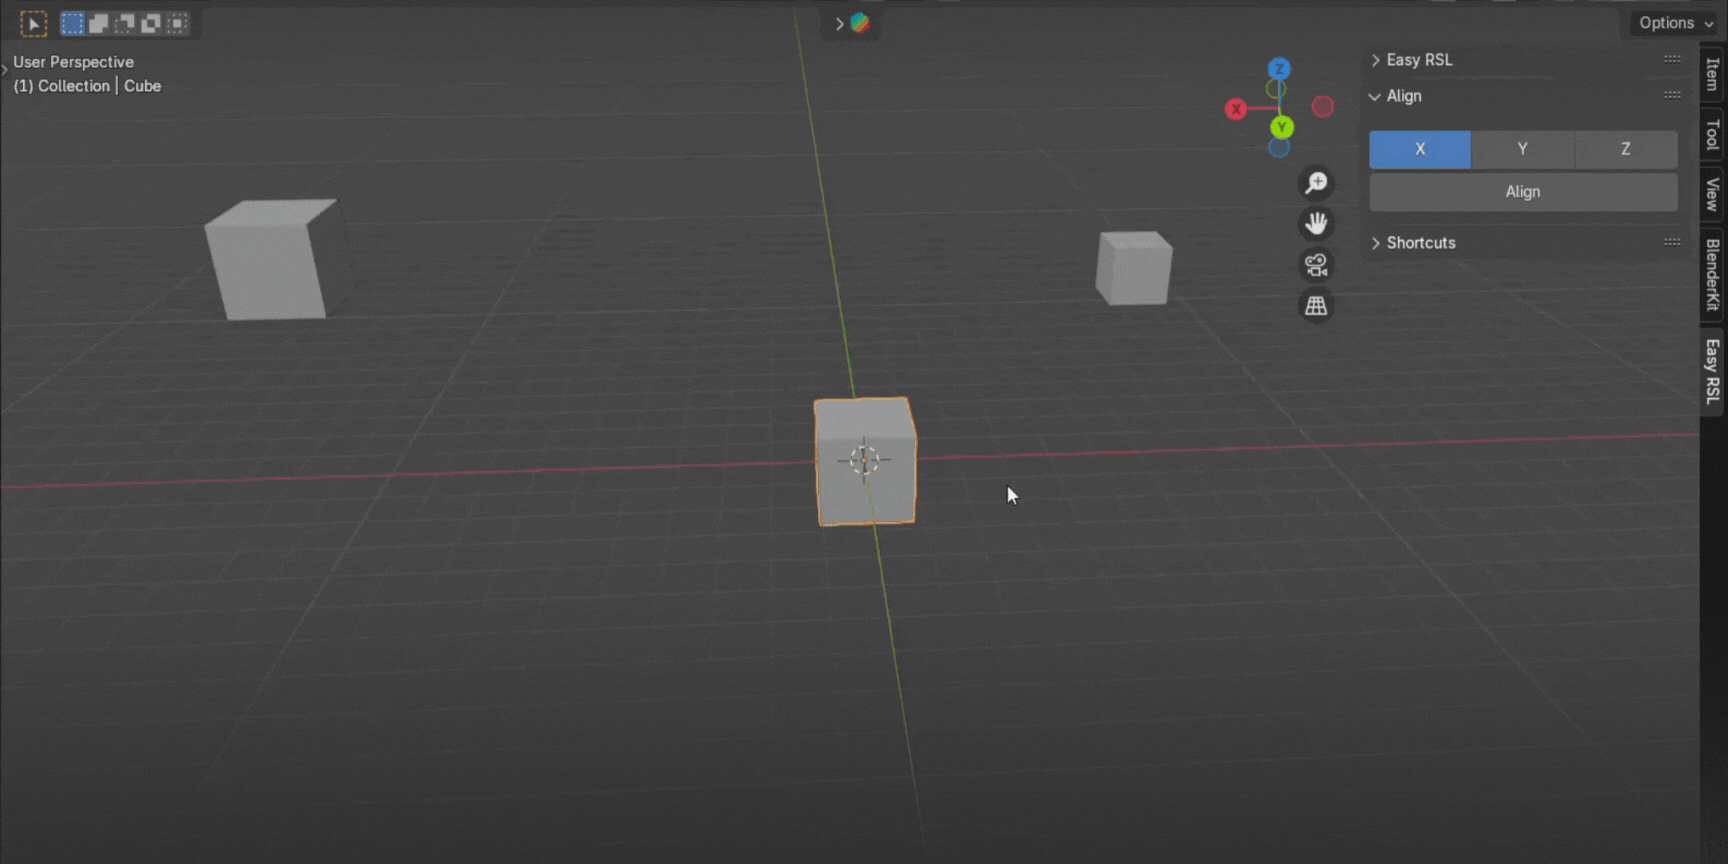Screen dimensions: 1728x864
Task: Select the far left cube in viewport
Action: 268,260
